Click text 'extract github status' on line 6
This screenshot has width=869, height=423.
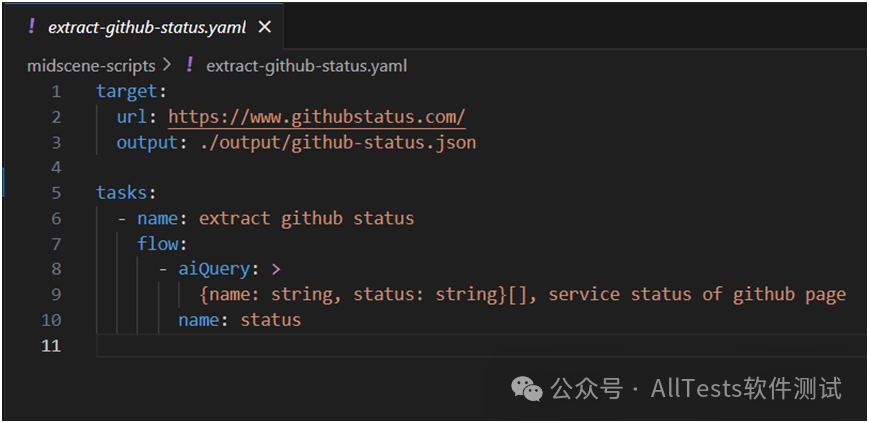(x=306, y=218)
